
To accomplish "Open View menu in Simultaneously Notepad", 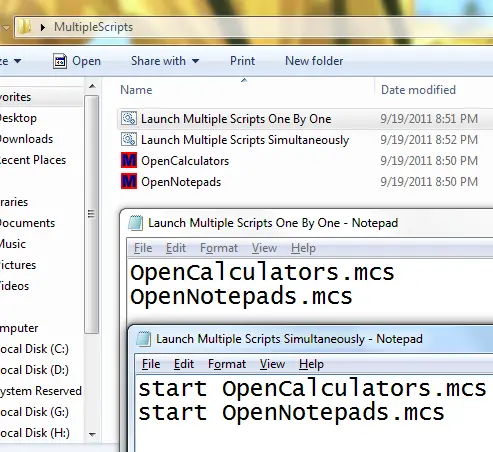I will coord(272,364).
